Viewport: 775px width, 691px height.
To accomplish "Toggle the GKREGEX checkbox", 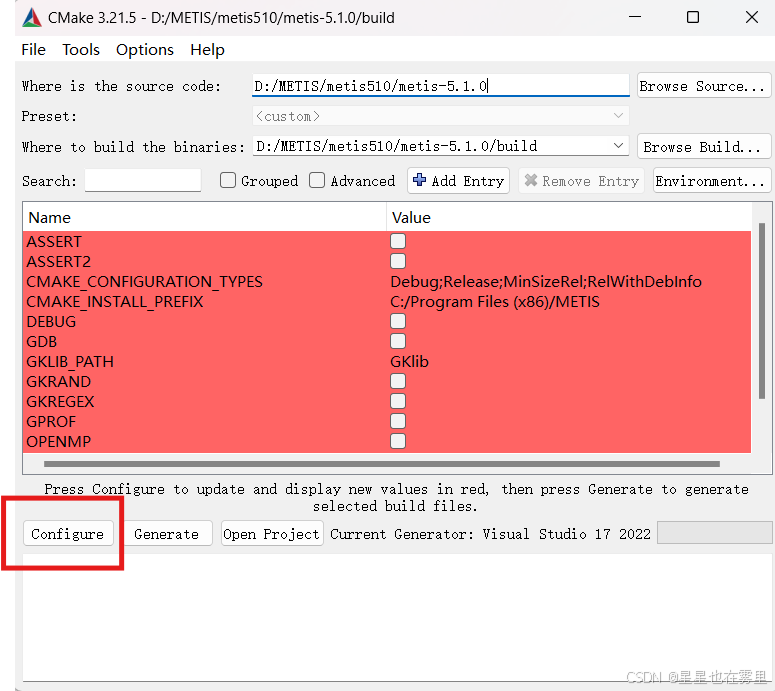I will 398,401.
